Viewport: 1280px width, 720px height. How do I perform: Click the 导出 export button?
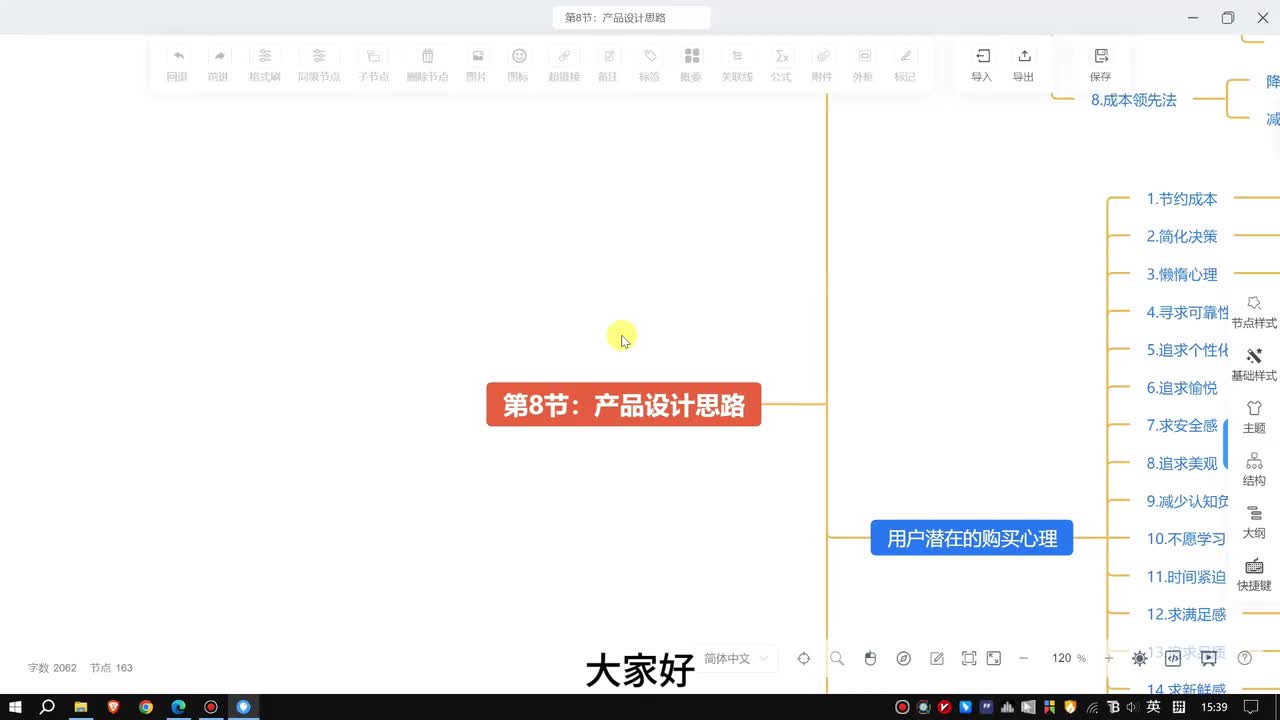[1023, 65]
